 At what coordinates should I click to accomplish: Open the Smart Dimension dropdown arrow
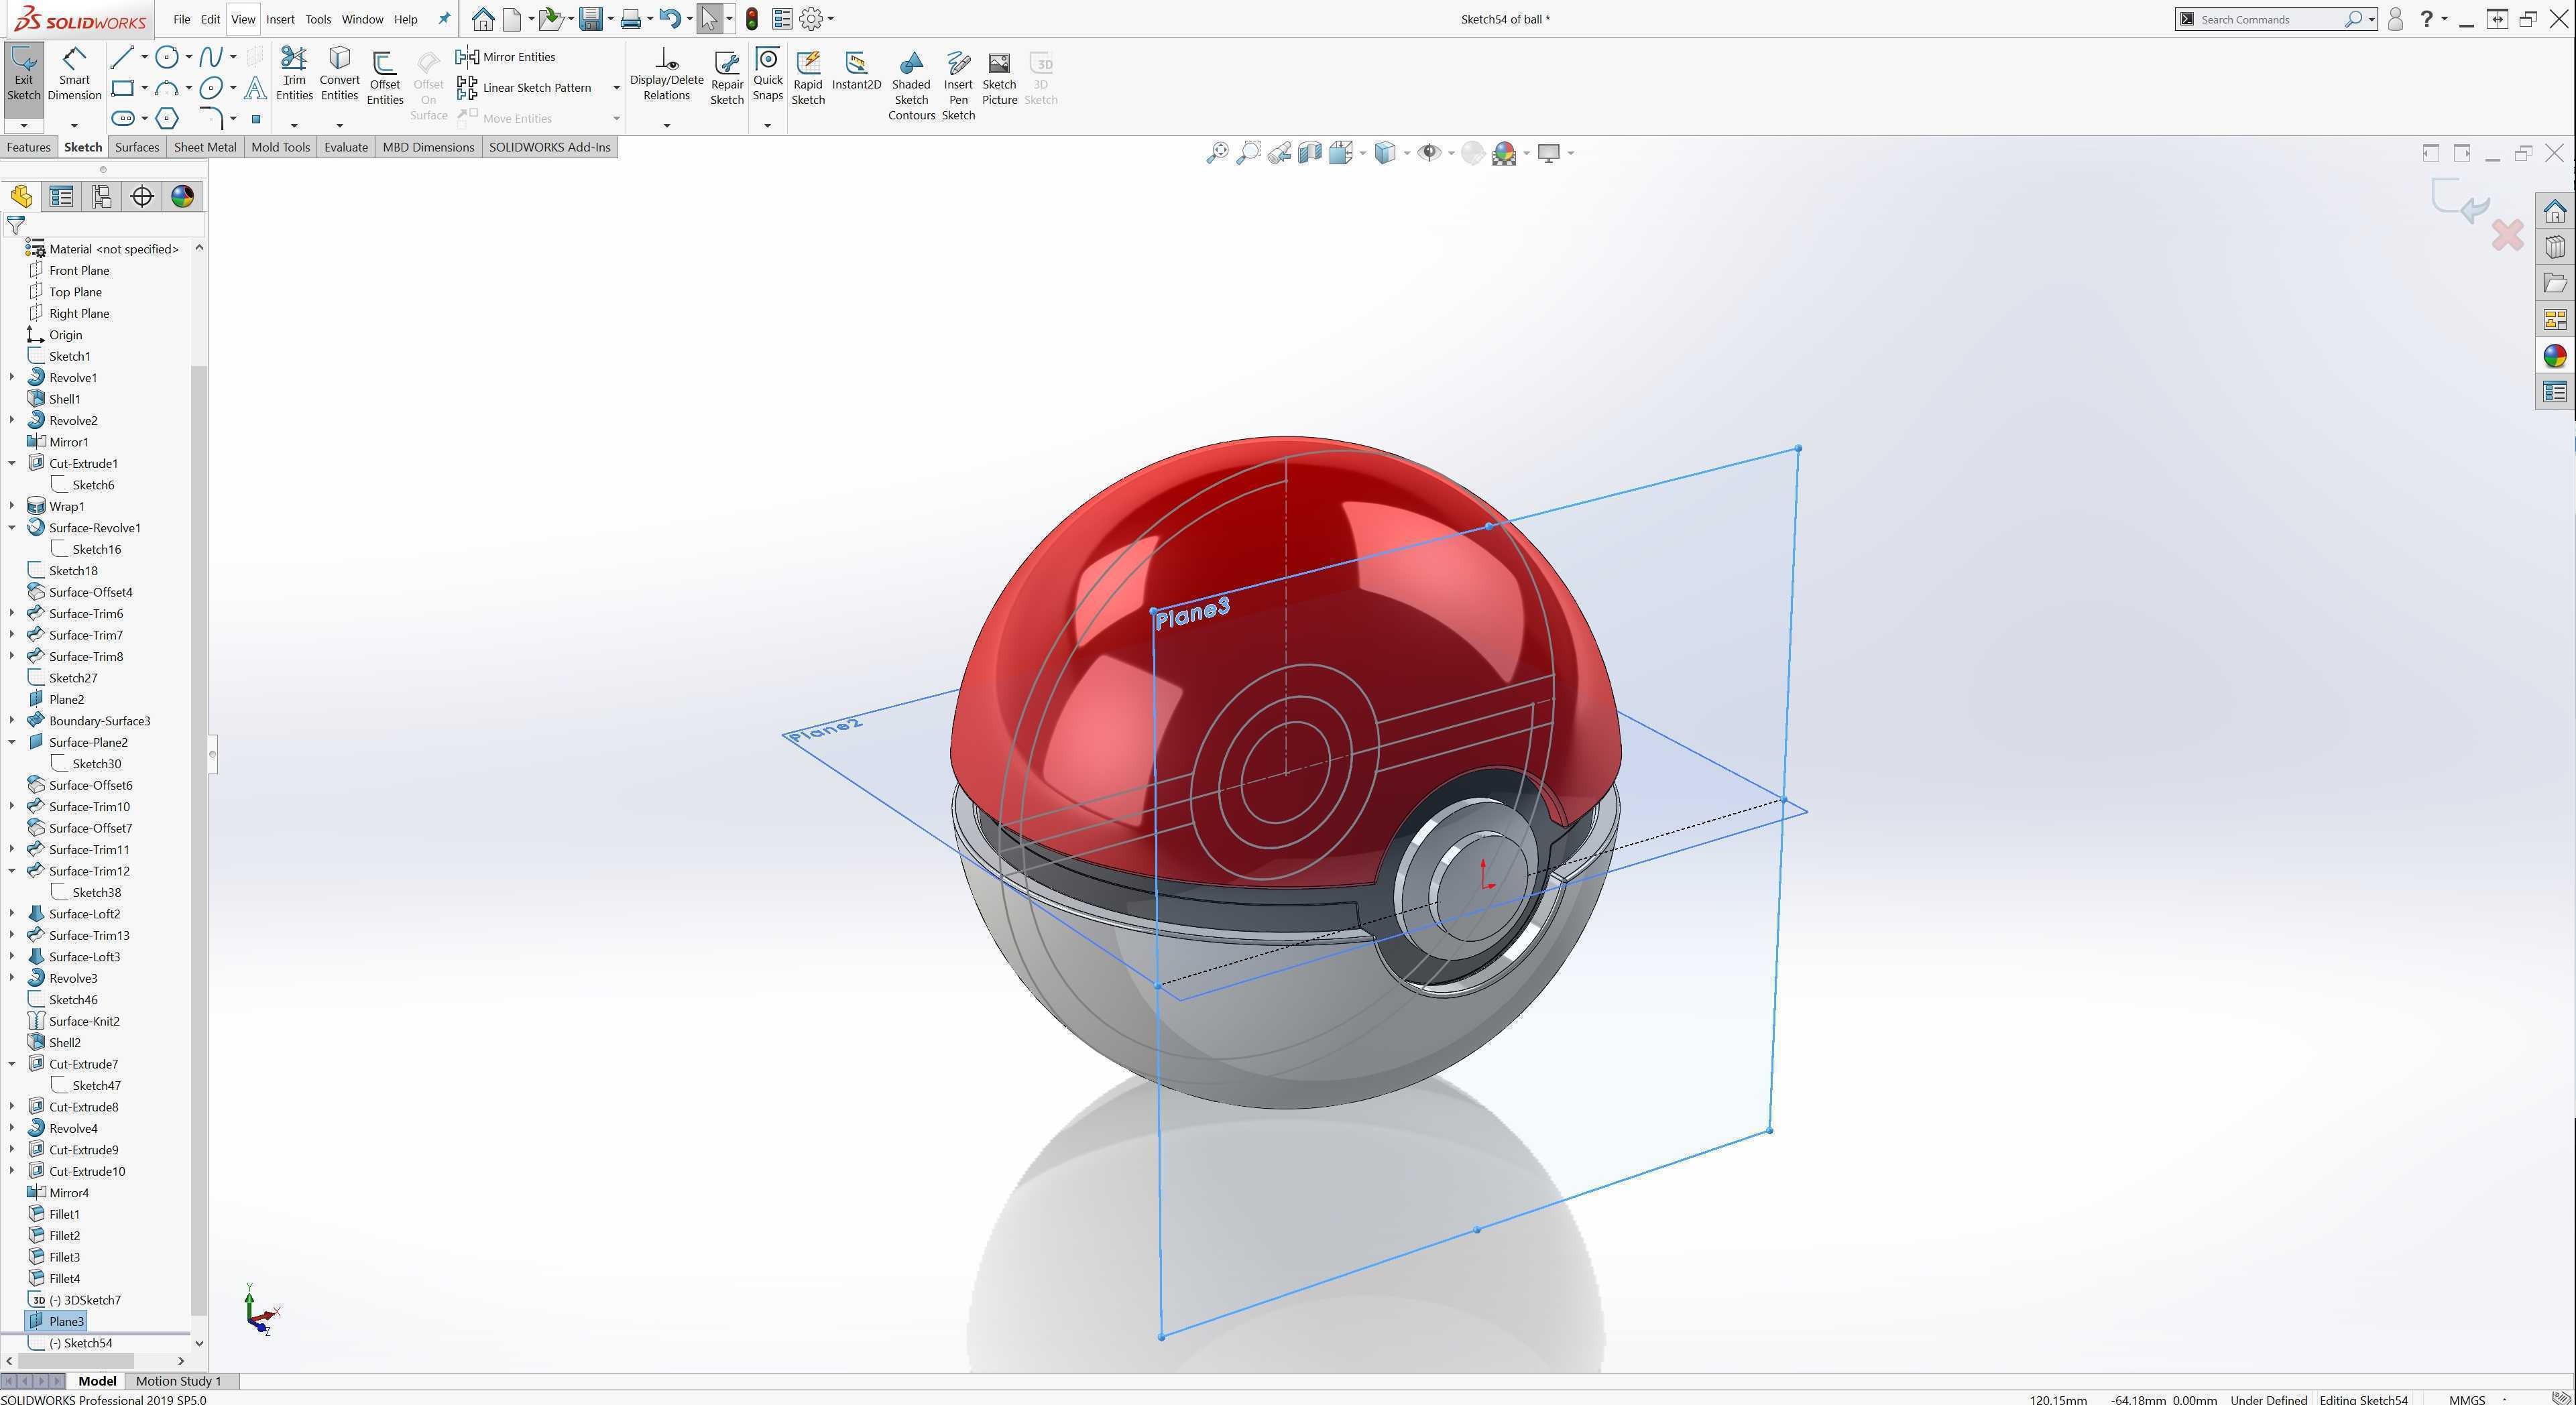pos(74,125)
